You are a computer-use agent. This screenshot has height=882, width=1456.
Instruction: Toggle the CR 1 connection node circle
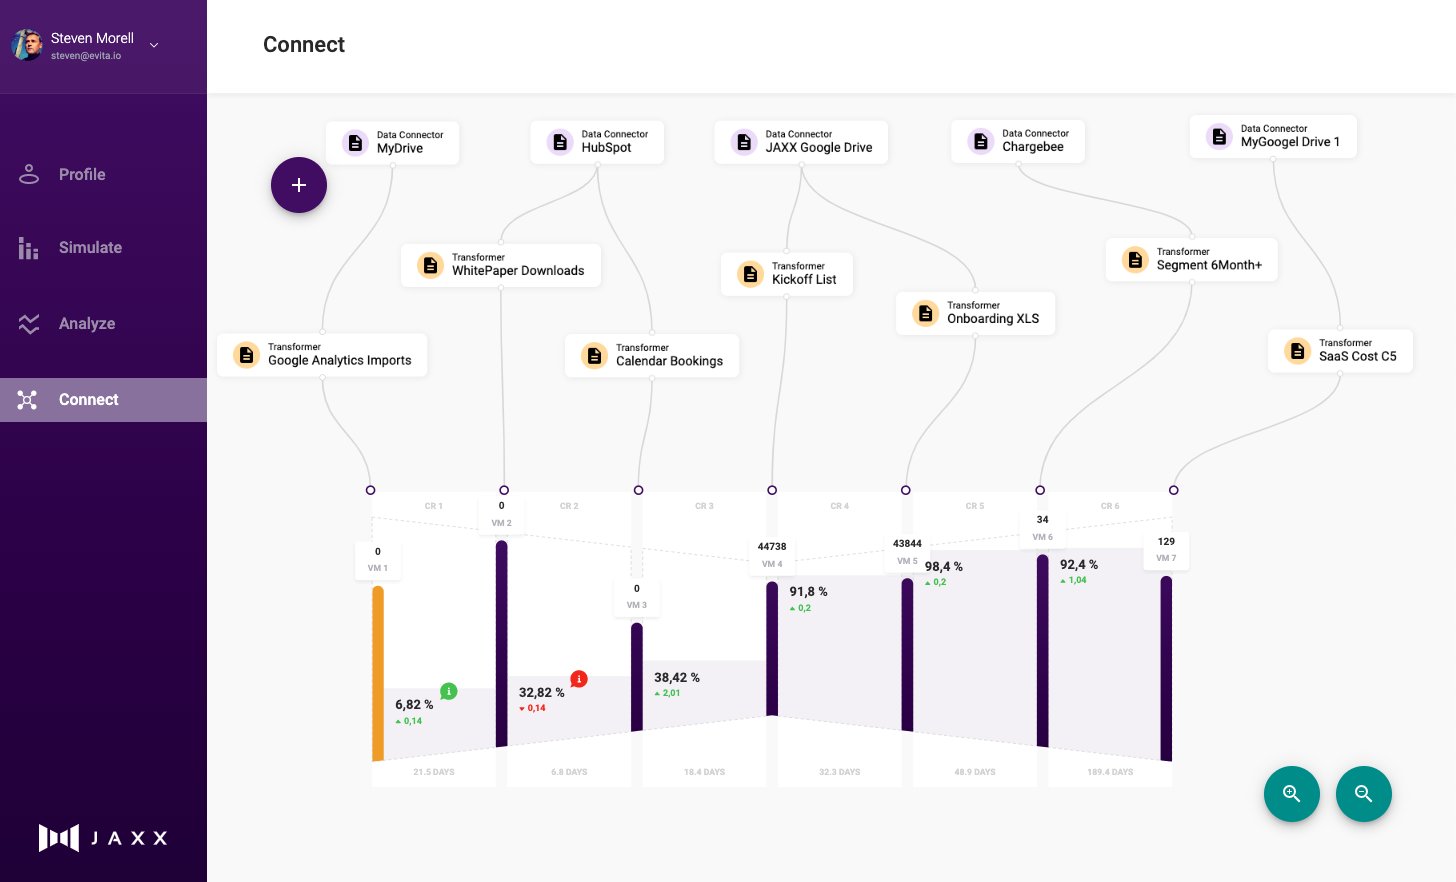[x=371, y=490]
